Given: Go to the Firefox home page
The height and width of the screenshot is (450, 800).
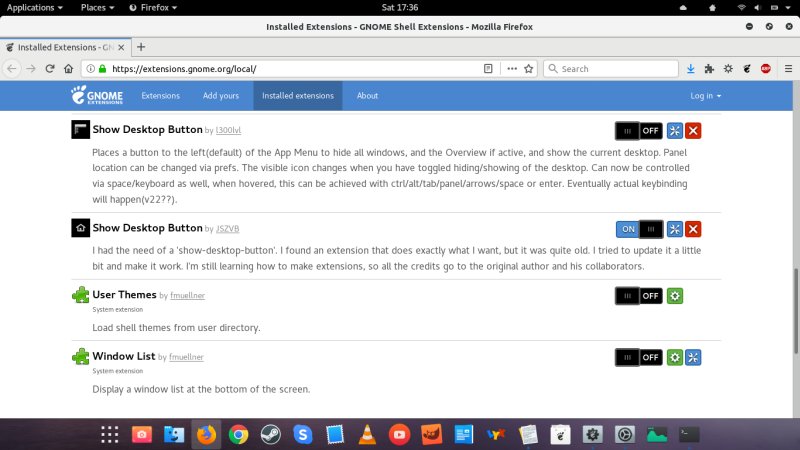Looking at the screenshot, I should pos(68,68).
